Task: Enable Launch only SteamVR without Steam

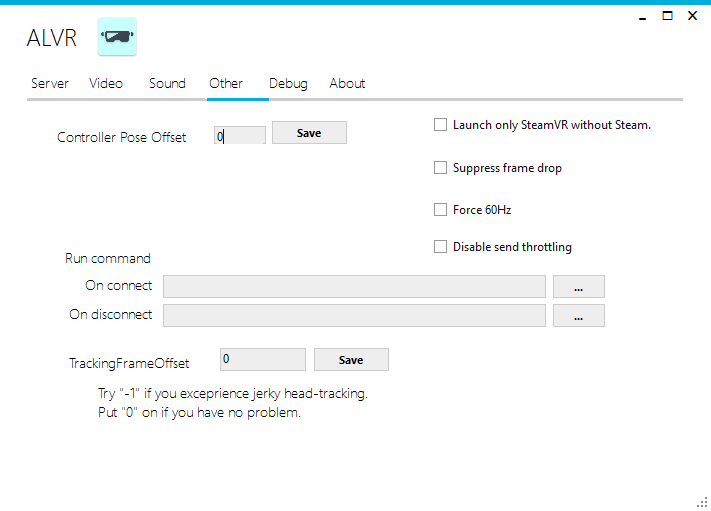Action: [x=440, y=125]
